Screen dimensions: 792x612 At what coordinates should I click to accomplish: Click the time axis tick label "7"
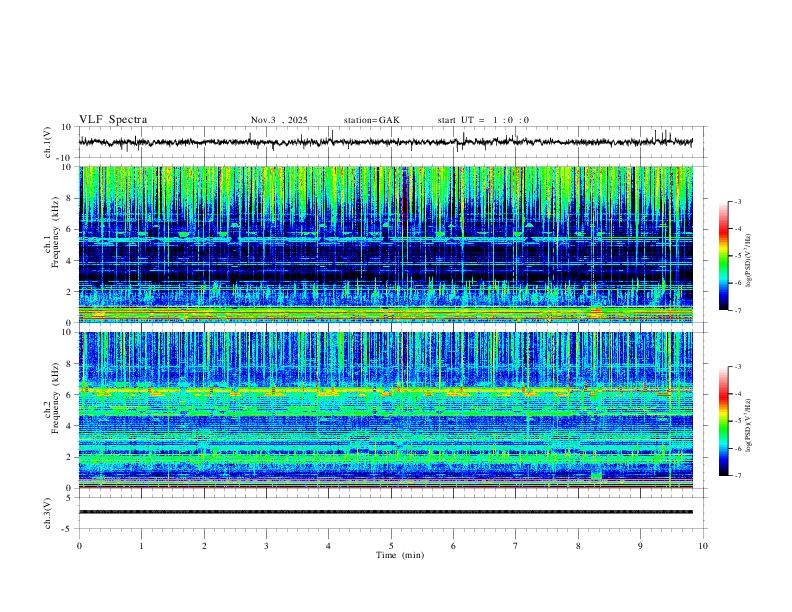[x=516, y=546]
